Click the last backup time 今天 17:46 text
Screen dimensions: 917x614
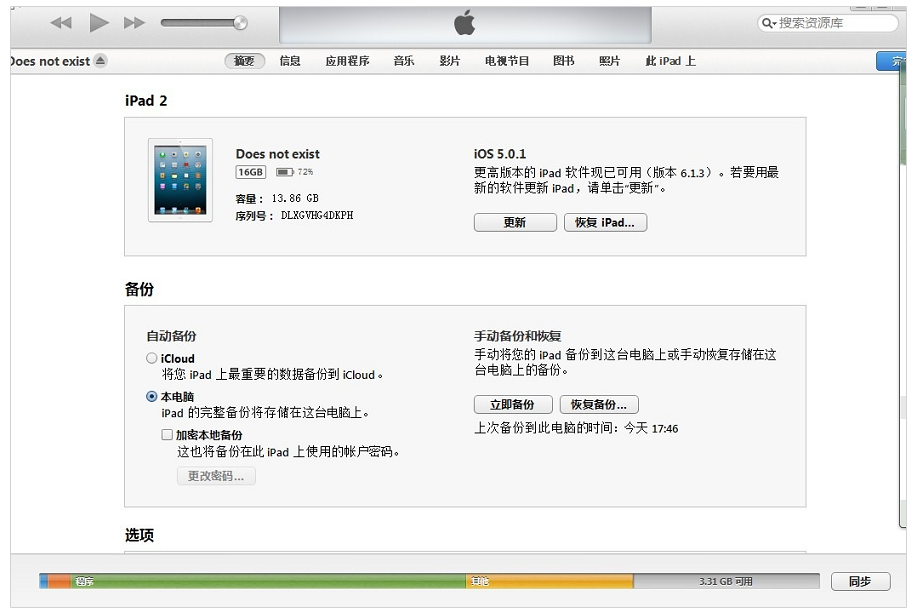click(x=651, y=429)
